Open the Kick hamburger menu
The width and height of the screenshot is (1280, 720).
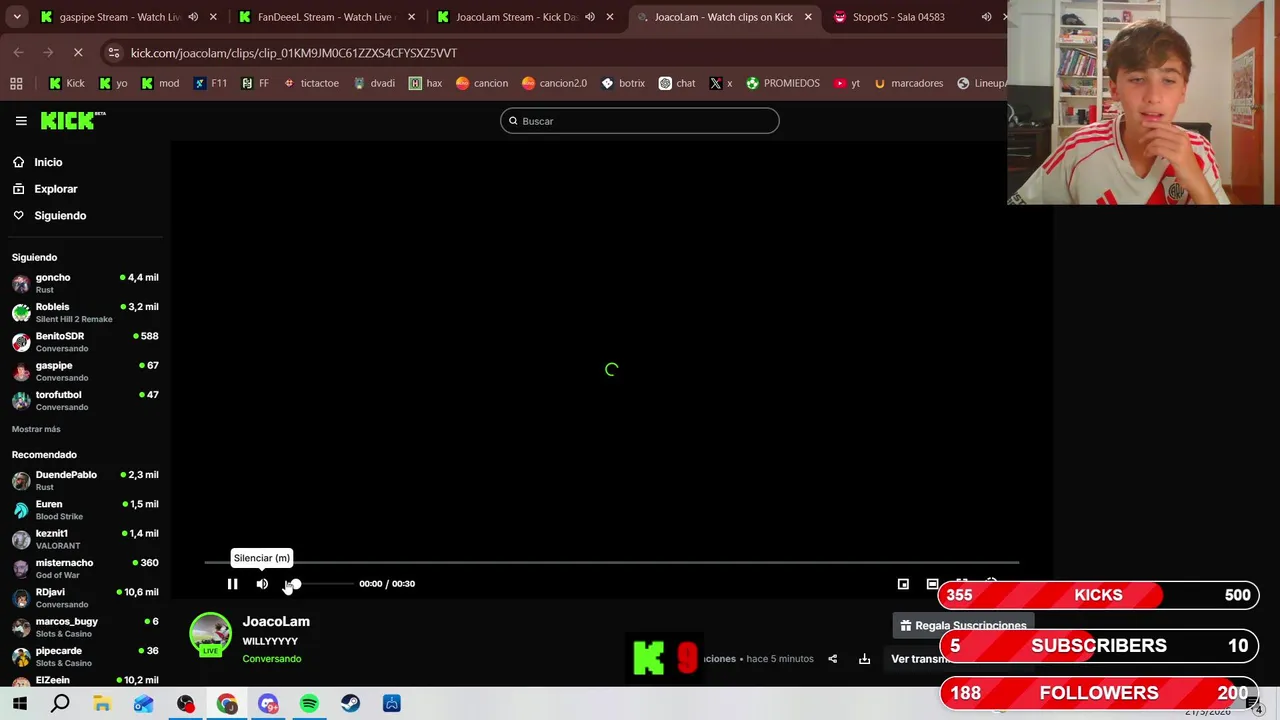pos(21,121)
